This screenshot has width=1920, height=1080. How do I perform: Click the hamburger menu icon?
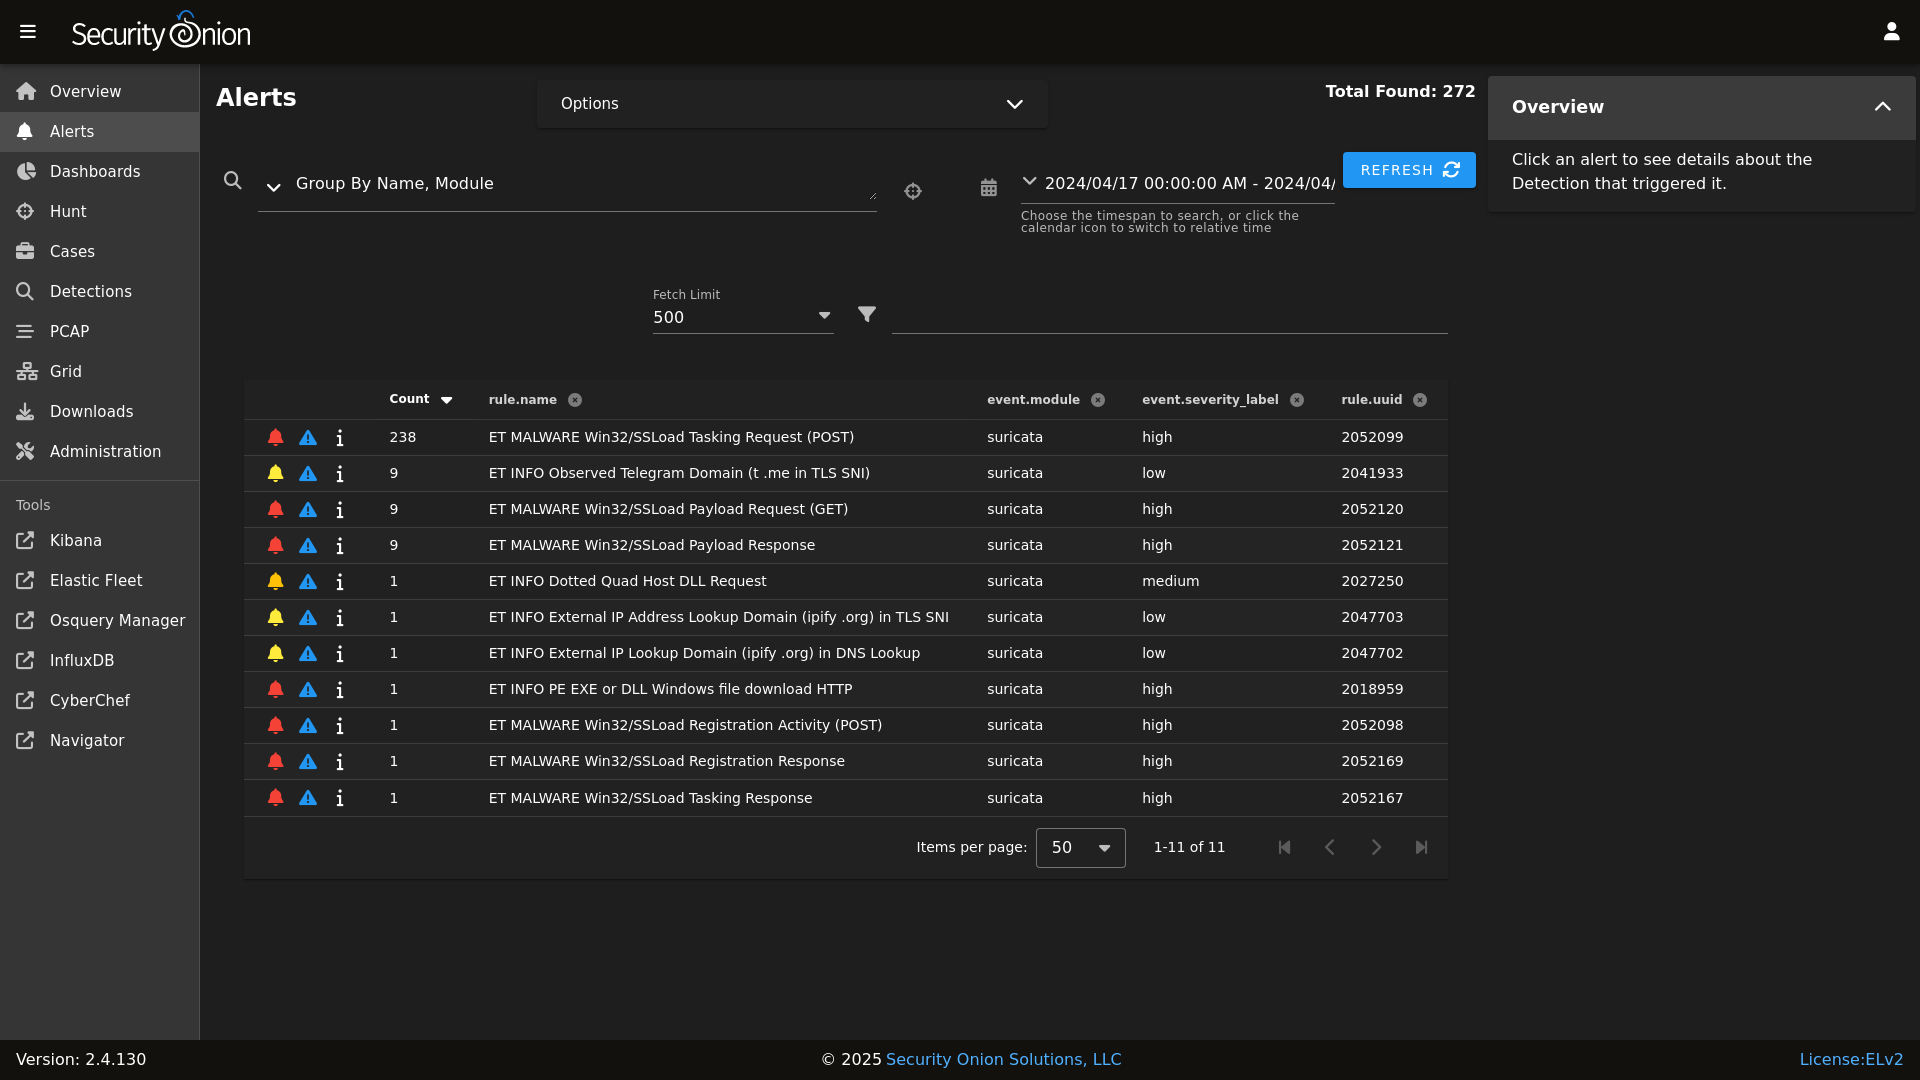click(x=28, y=32)
